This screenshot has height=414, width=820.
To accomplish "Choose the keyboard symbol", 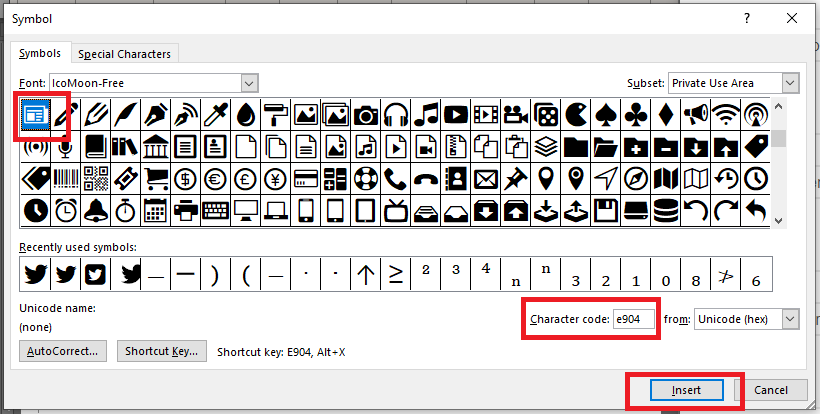I will pyautogui.click(x=215, y=211).
